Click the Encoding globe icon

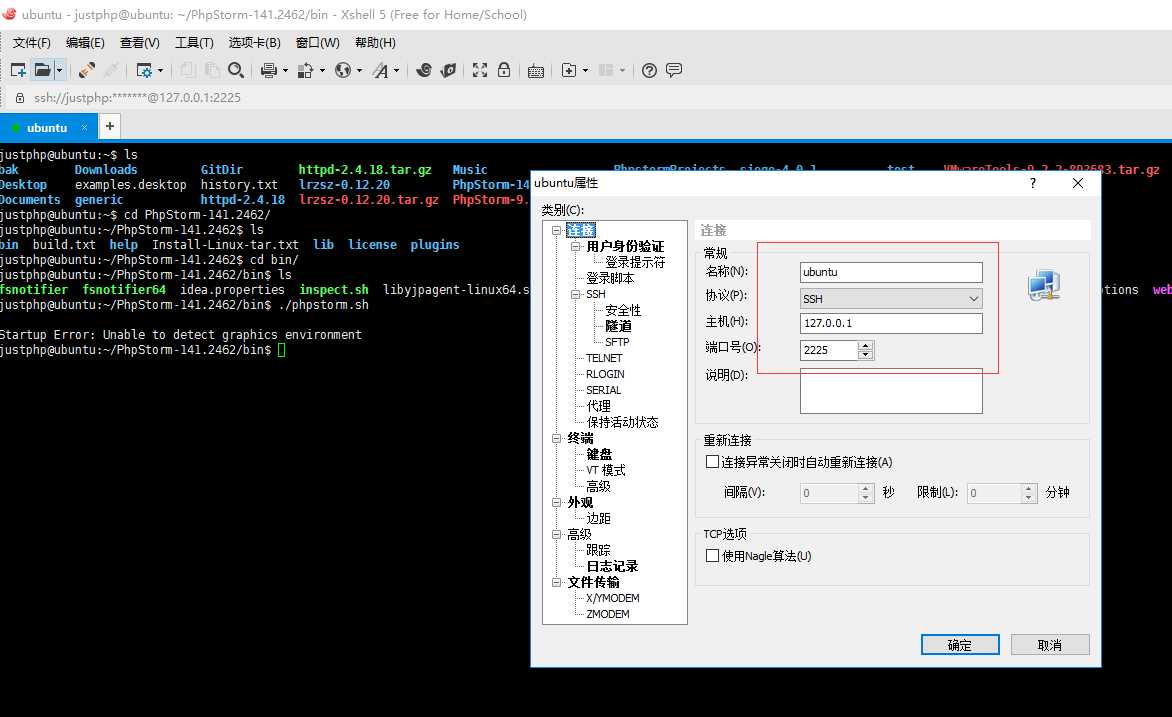343,70
